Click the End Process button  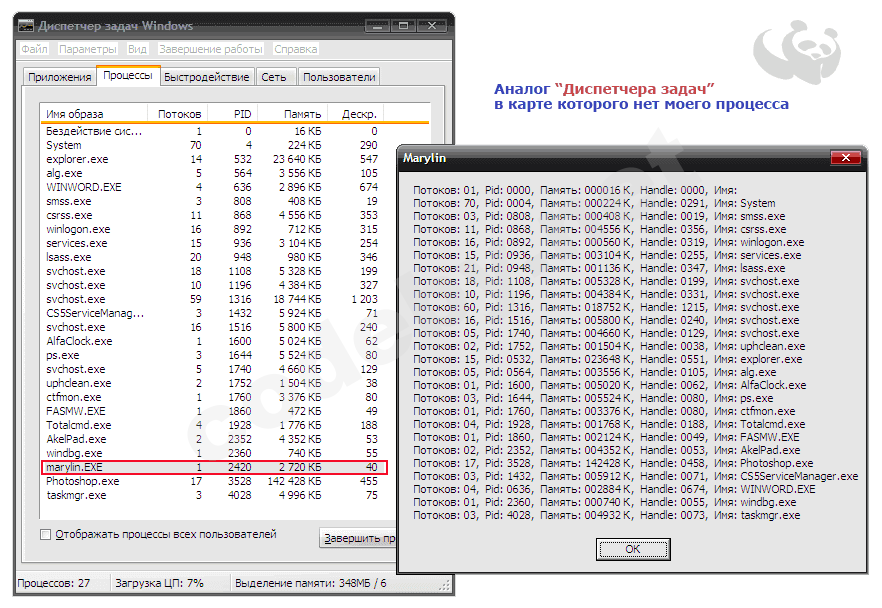click(x=356, y=539)
